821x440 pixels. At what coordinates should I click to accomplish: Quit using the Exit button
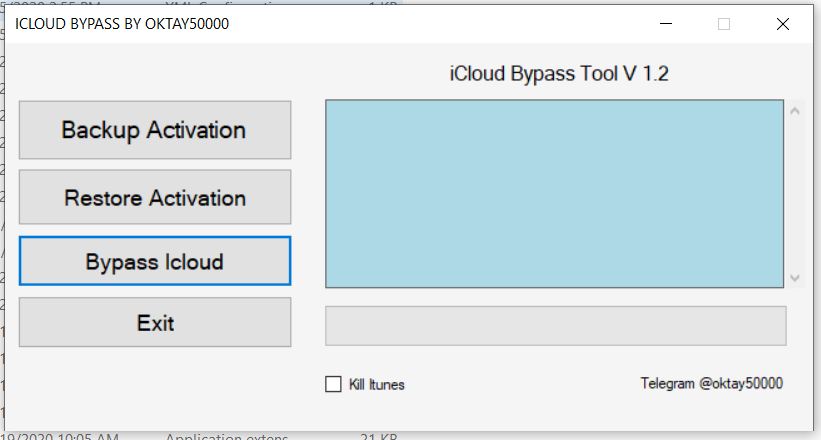(x=155, y=322)
